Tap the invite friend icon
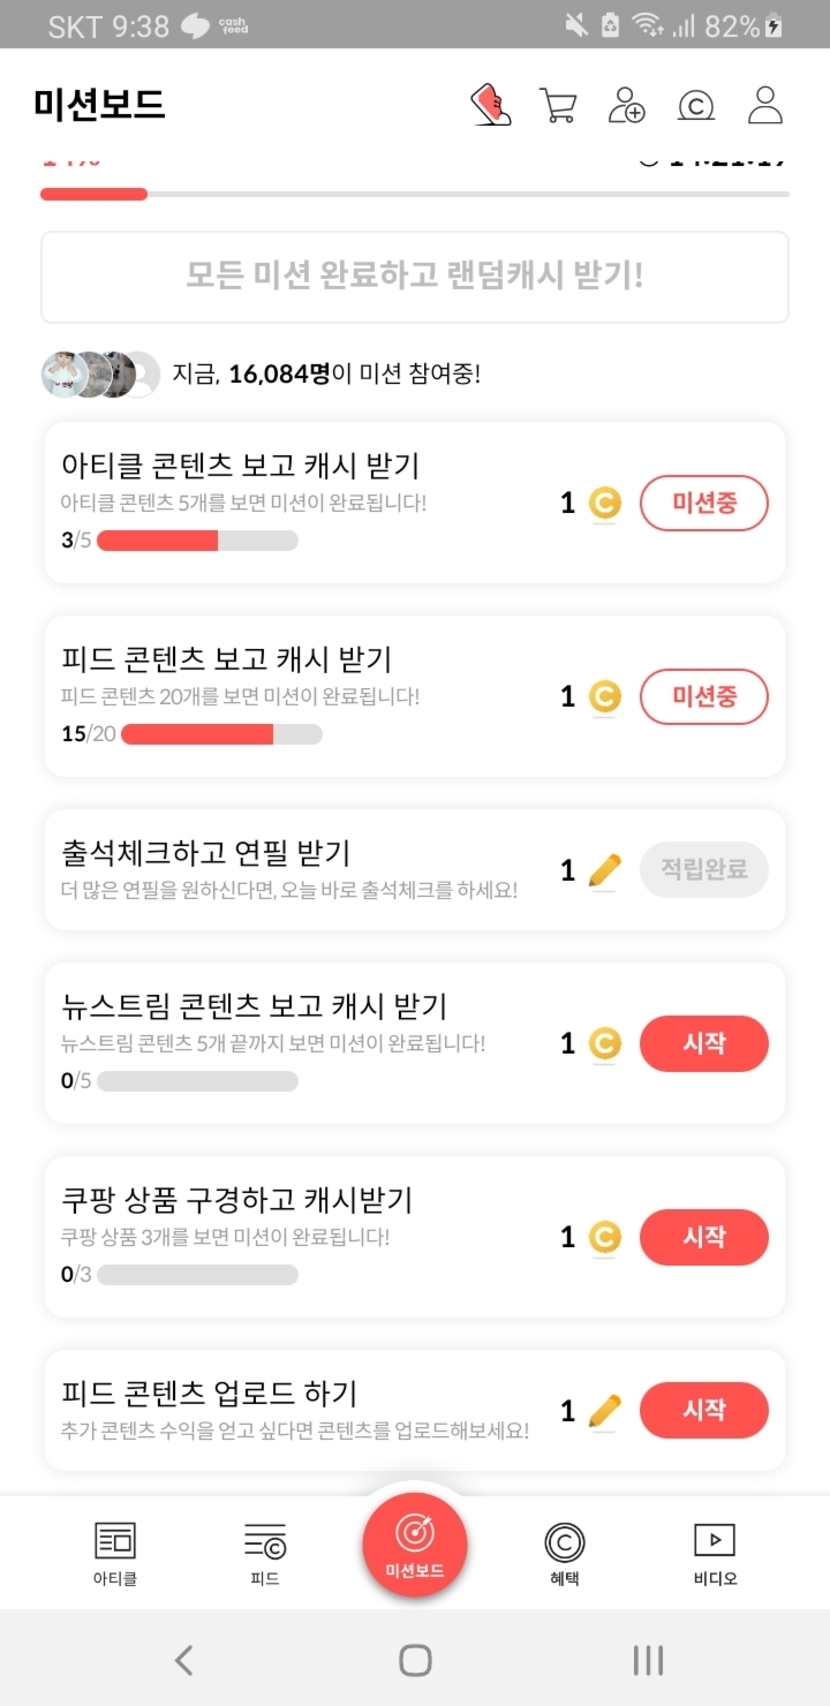The height and width of the screenshot is (1706, 830). pyautogui.click(x=627, y=105)
